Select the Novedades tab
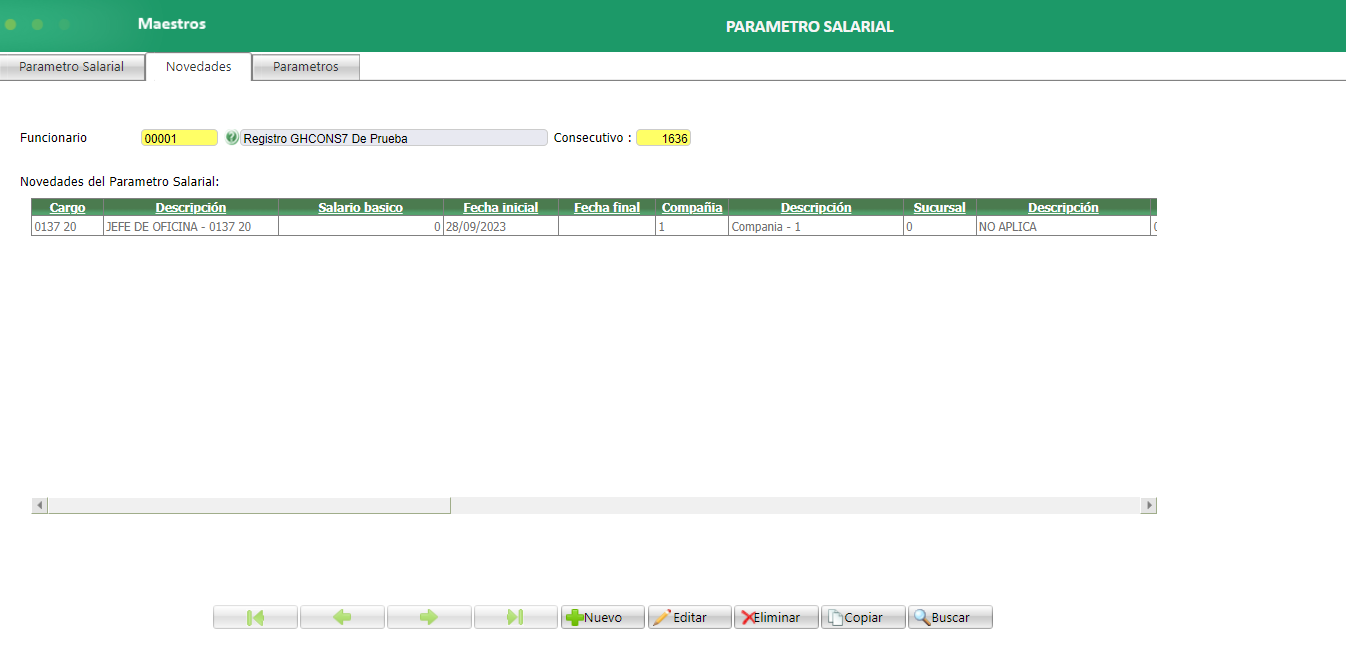This screenshot has width=1346, height=649. pos(197,66)
